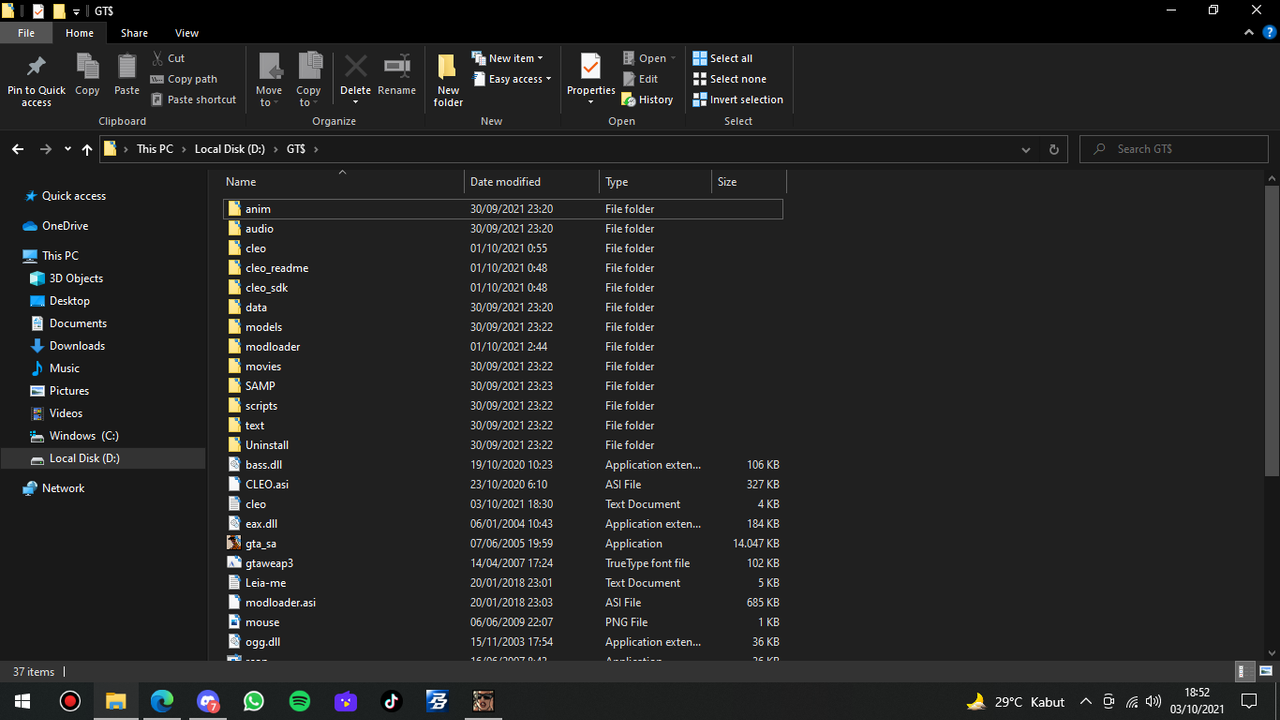Open Spotify from taskbar
The height and width of the screenshot is (720, 1280).
click(x=299, y=701)
